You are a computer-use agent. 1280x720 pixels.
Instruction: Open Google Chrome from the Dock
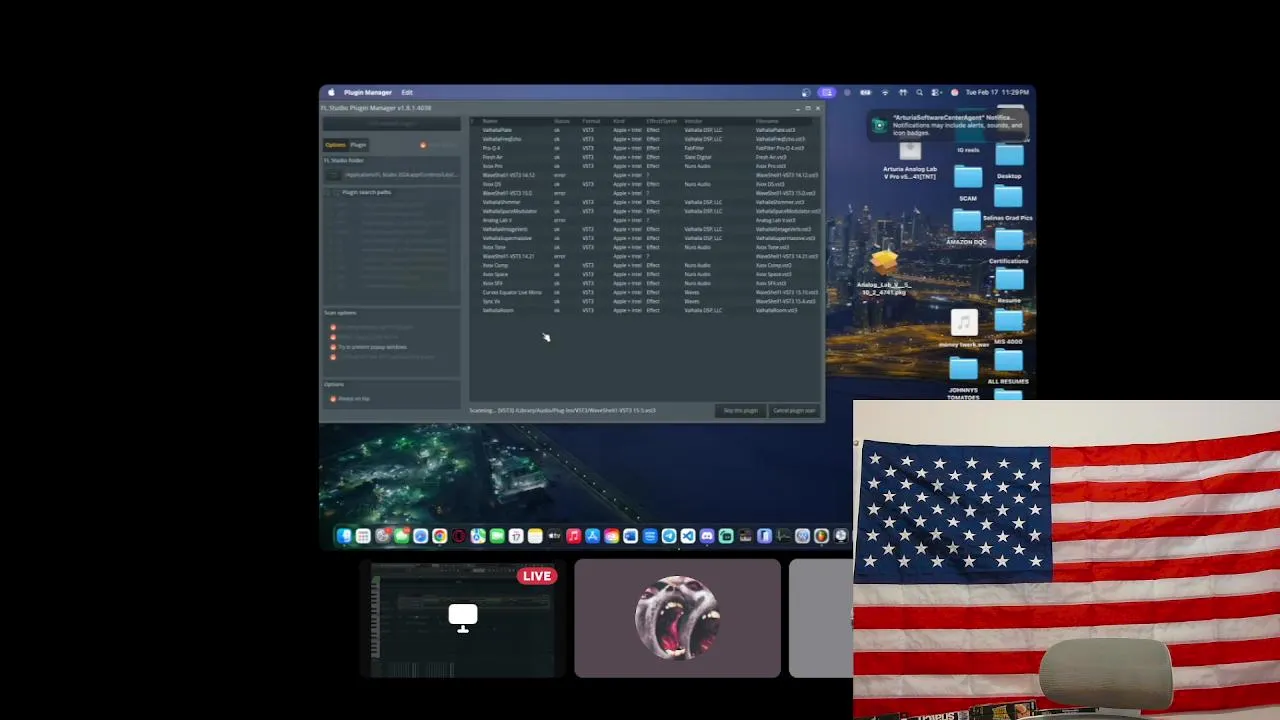(x=439, y=536)
